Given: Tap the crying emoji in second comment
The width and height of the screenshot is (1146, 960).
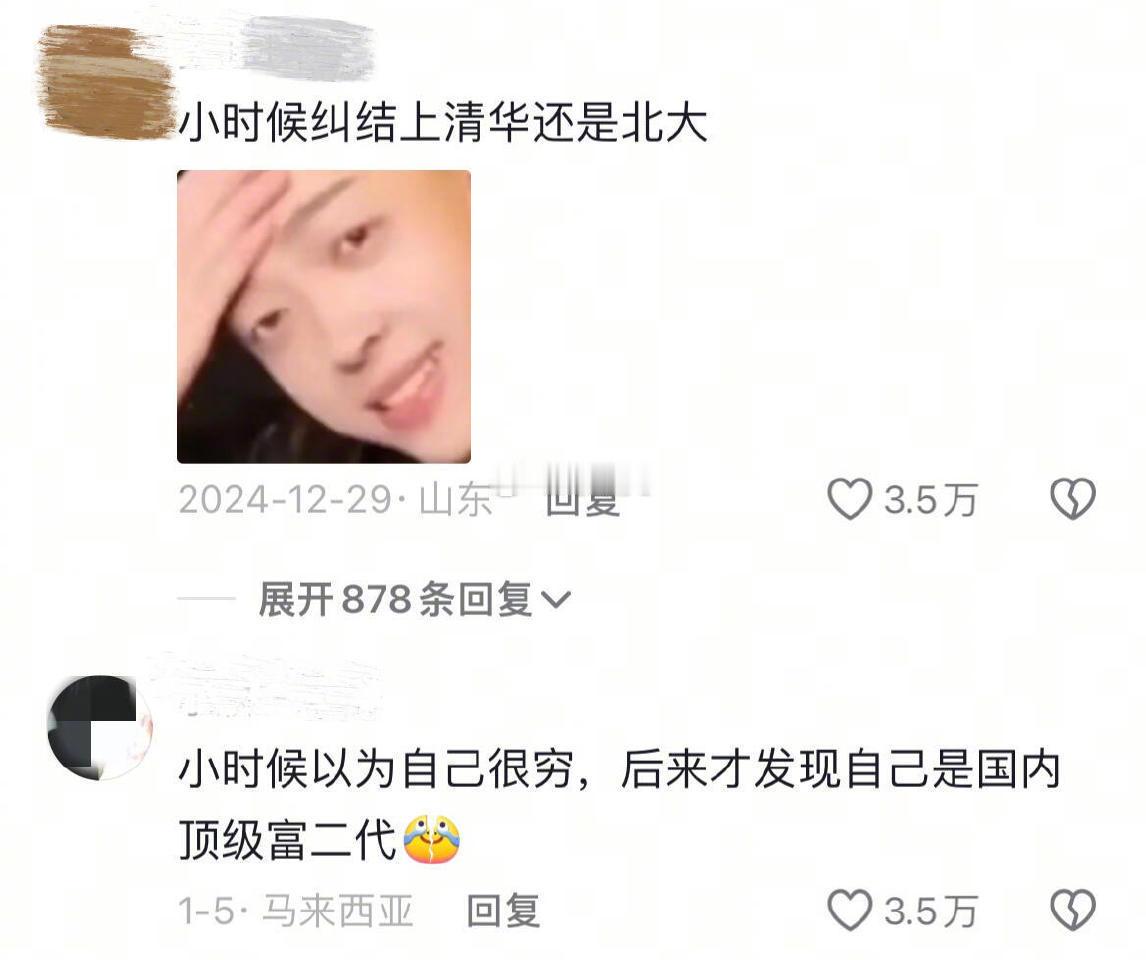Looking at the screenshot, I should coord(433,840).
